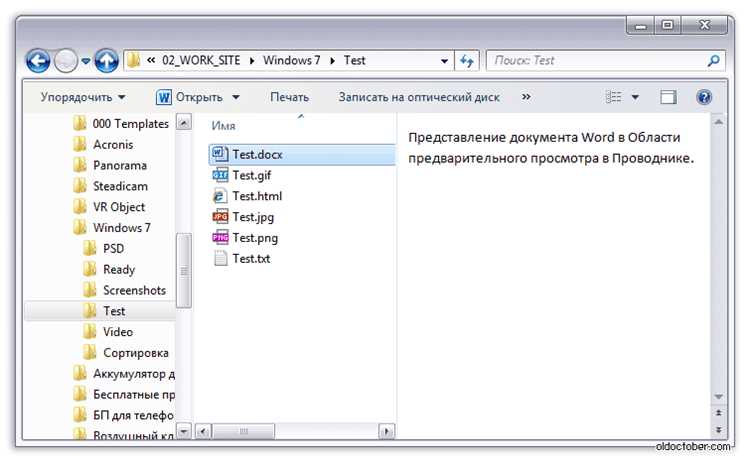Change the view with the view icon

(x=613, y=97)
